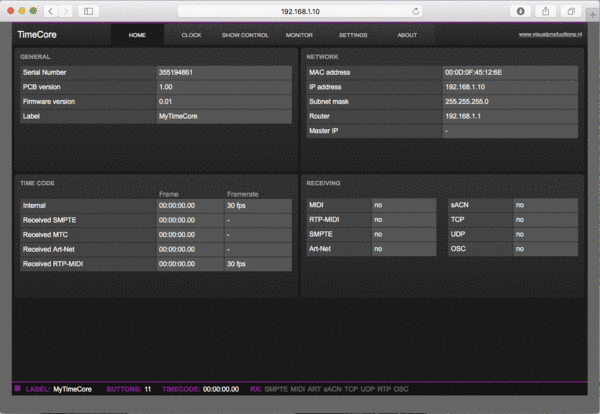Switch to the SHOW CONTROL tab
Image resolution: width=600 pixels, height=414 pixels.
tap(245, 35)
